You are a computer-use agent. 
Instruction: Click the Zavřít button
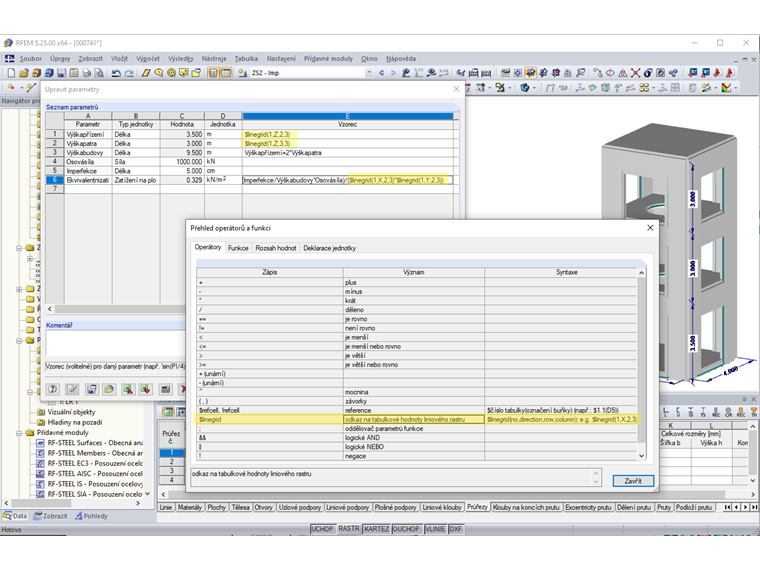coord(633,481)
